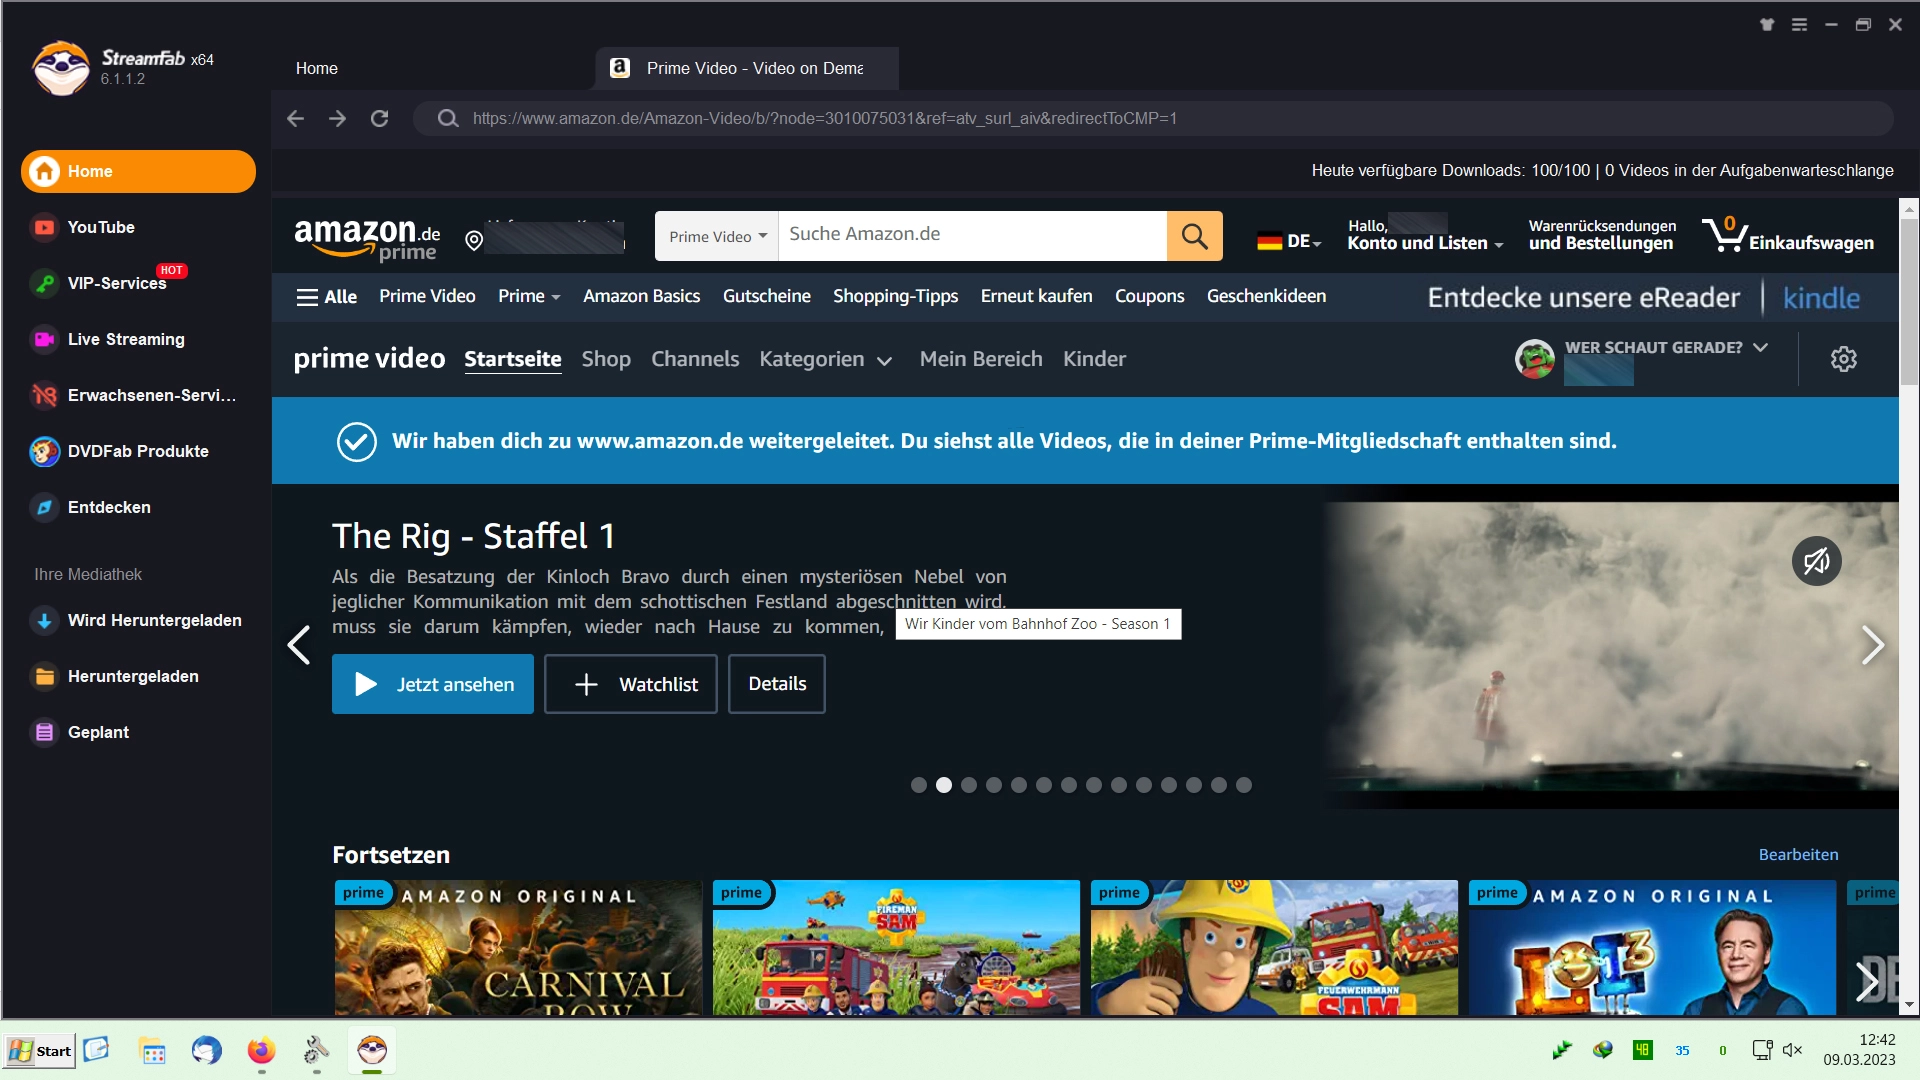Open Prime Video in the nav bar
Viewport: 1920px width, 1080px height.
click(427, 296)
